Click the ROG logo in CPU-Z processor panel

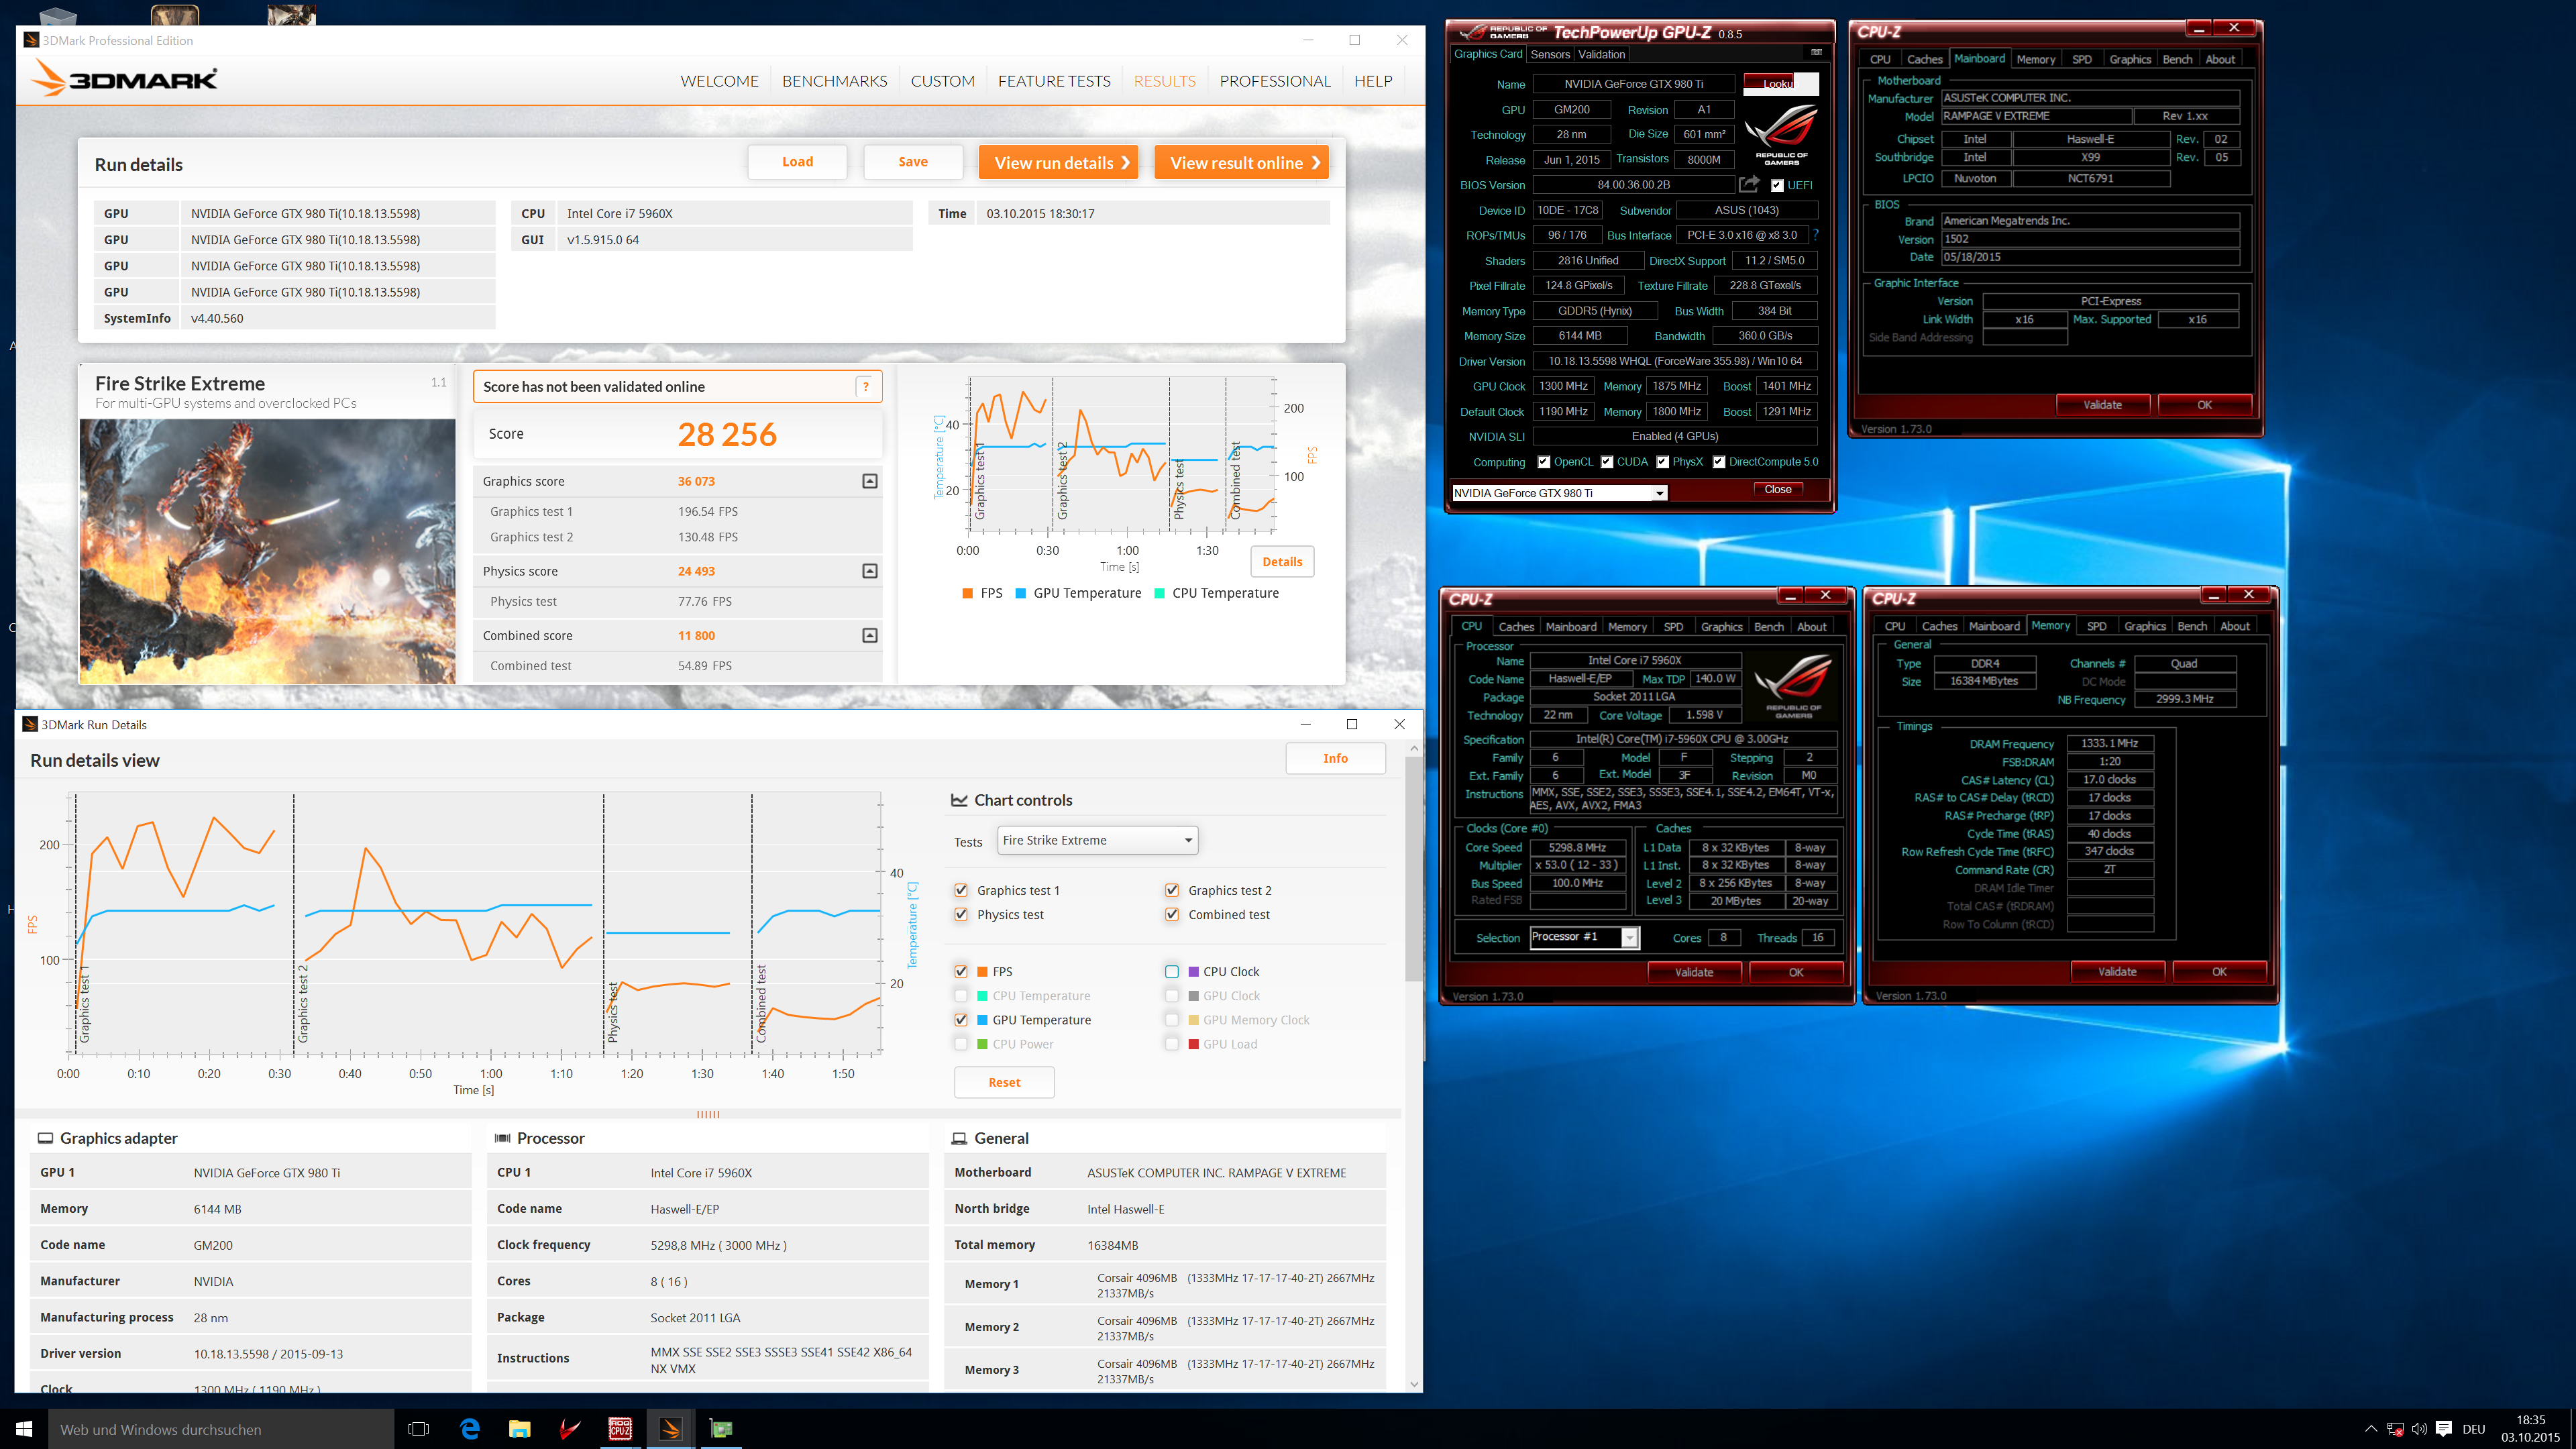[x=1793, y=685]
